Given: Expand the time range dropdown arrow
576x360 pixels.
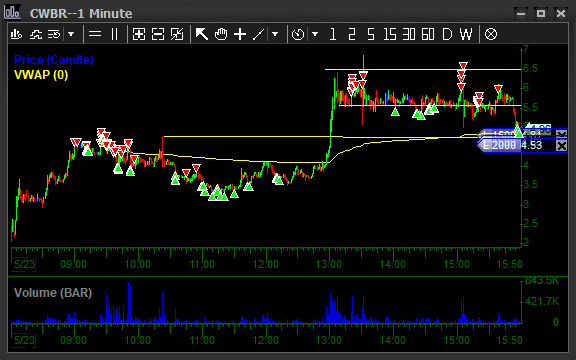Looking at the screenshot, I should pos(315,35).
